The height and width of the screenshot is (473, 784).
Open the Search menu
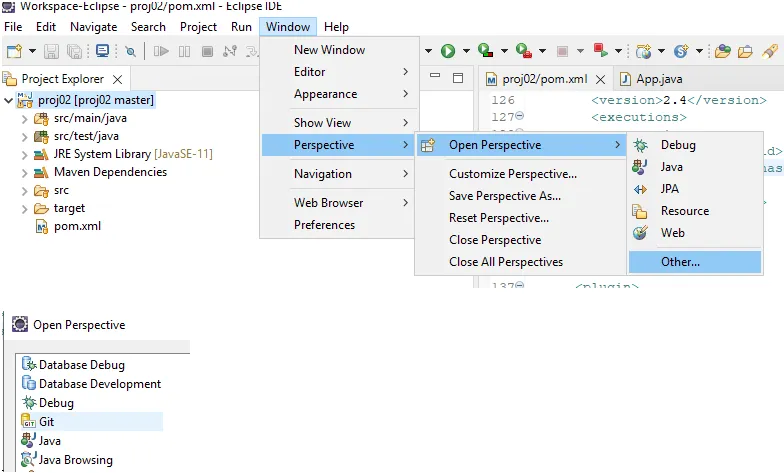(148, 27)
